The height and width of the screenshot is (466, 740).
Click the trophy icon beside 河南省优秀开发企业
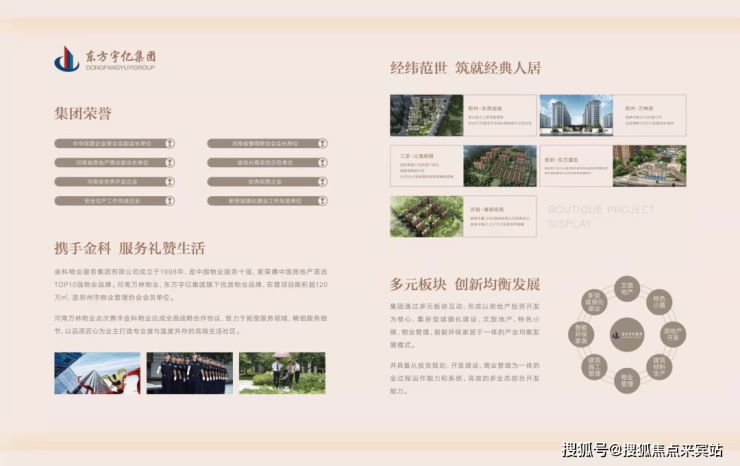pos(169,182)
